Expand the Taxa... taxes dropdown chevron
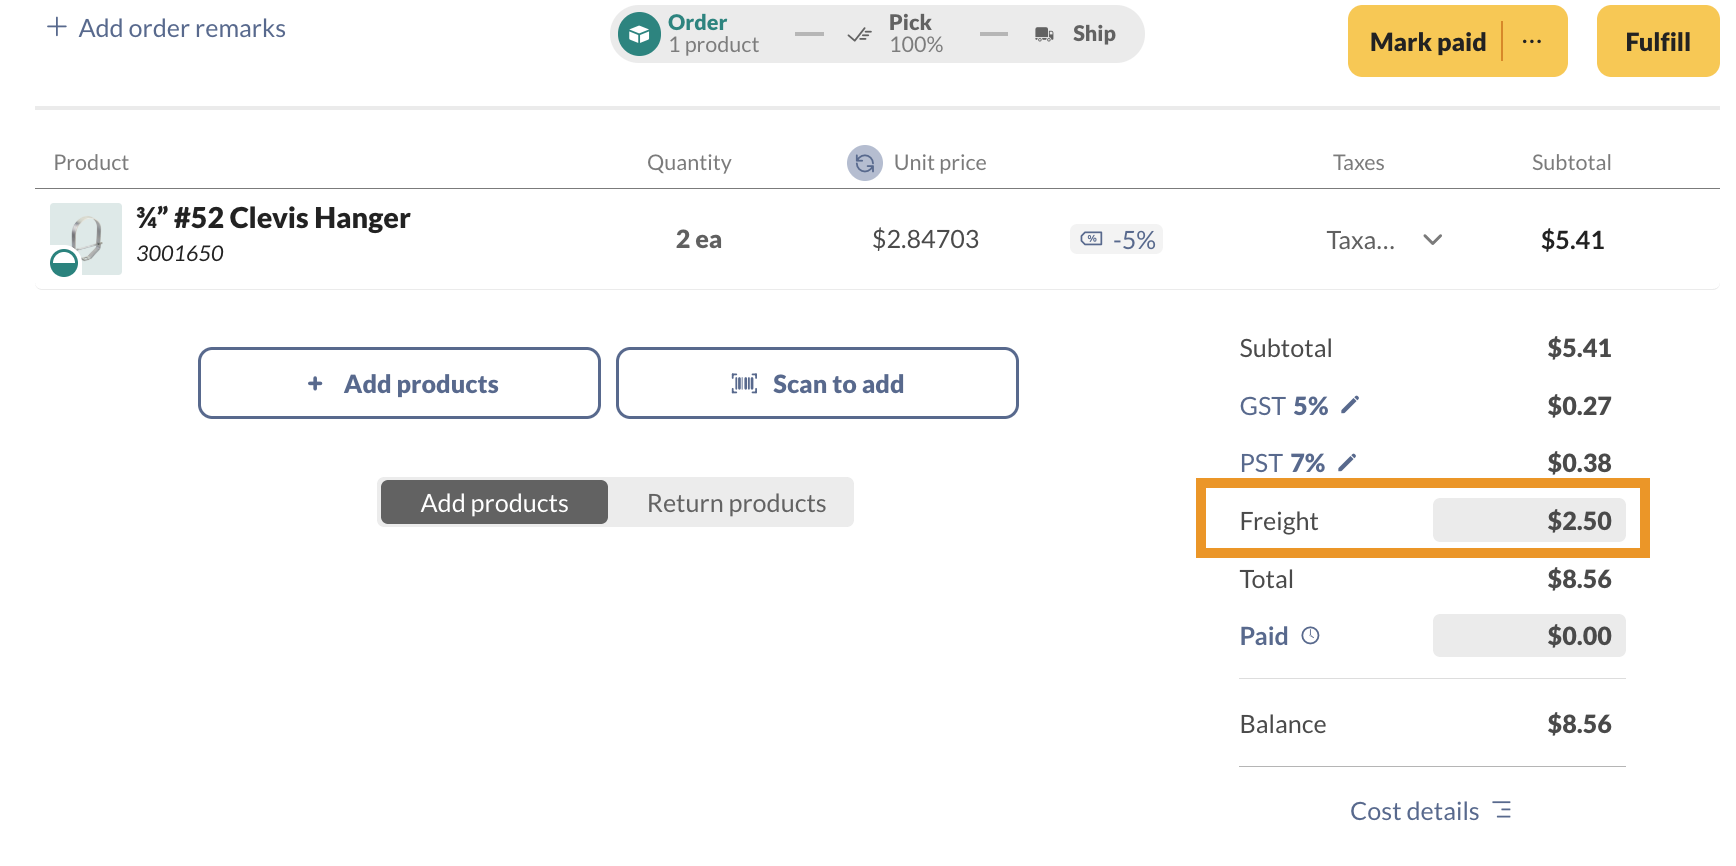Image resolution: width=1736 pixels, height=866 pixels. 1432,240
